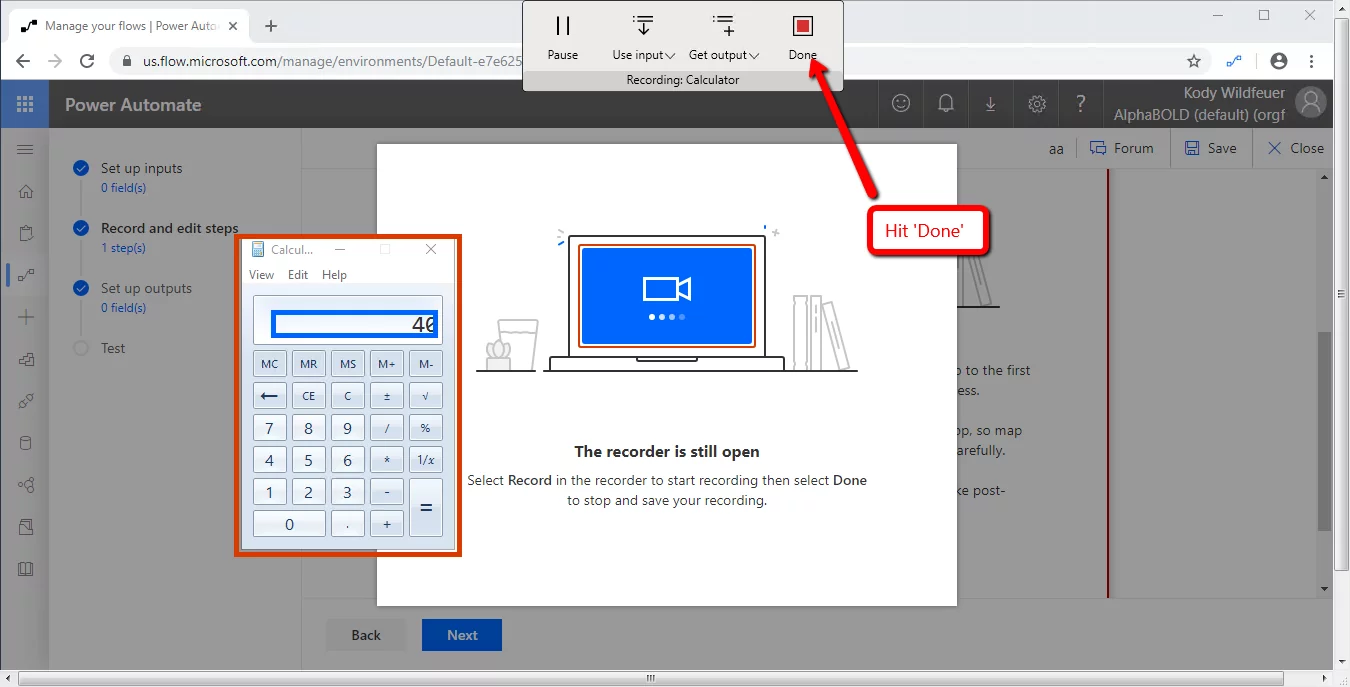Open Action items clipboard icon in sidebar

coord(26,233)
